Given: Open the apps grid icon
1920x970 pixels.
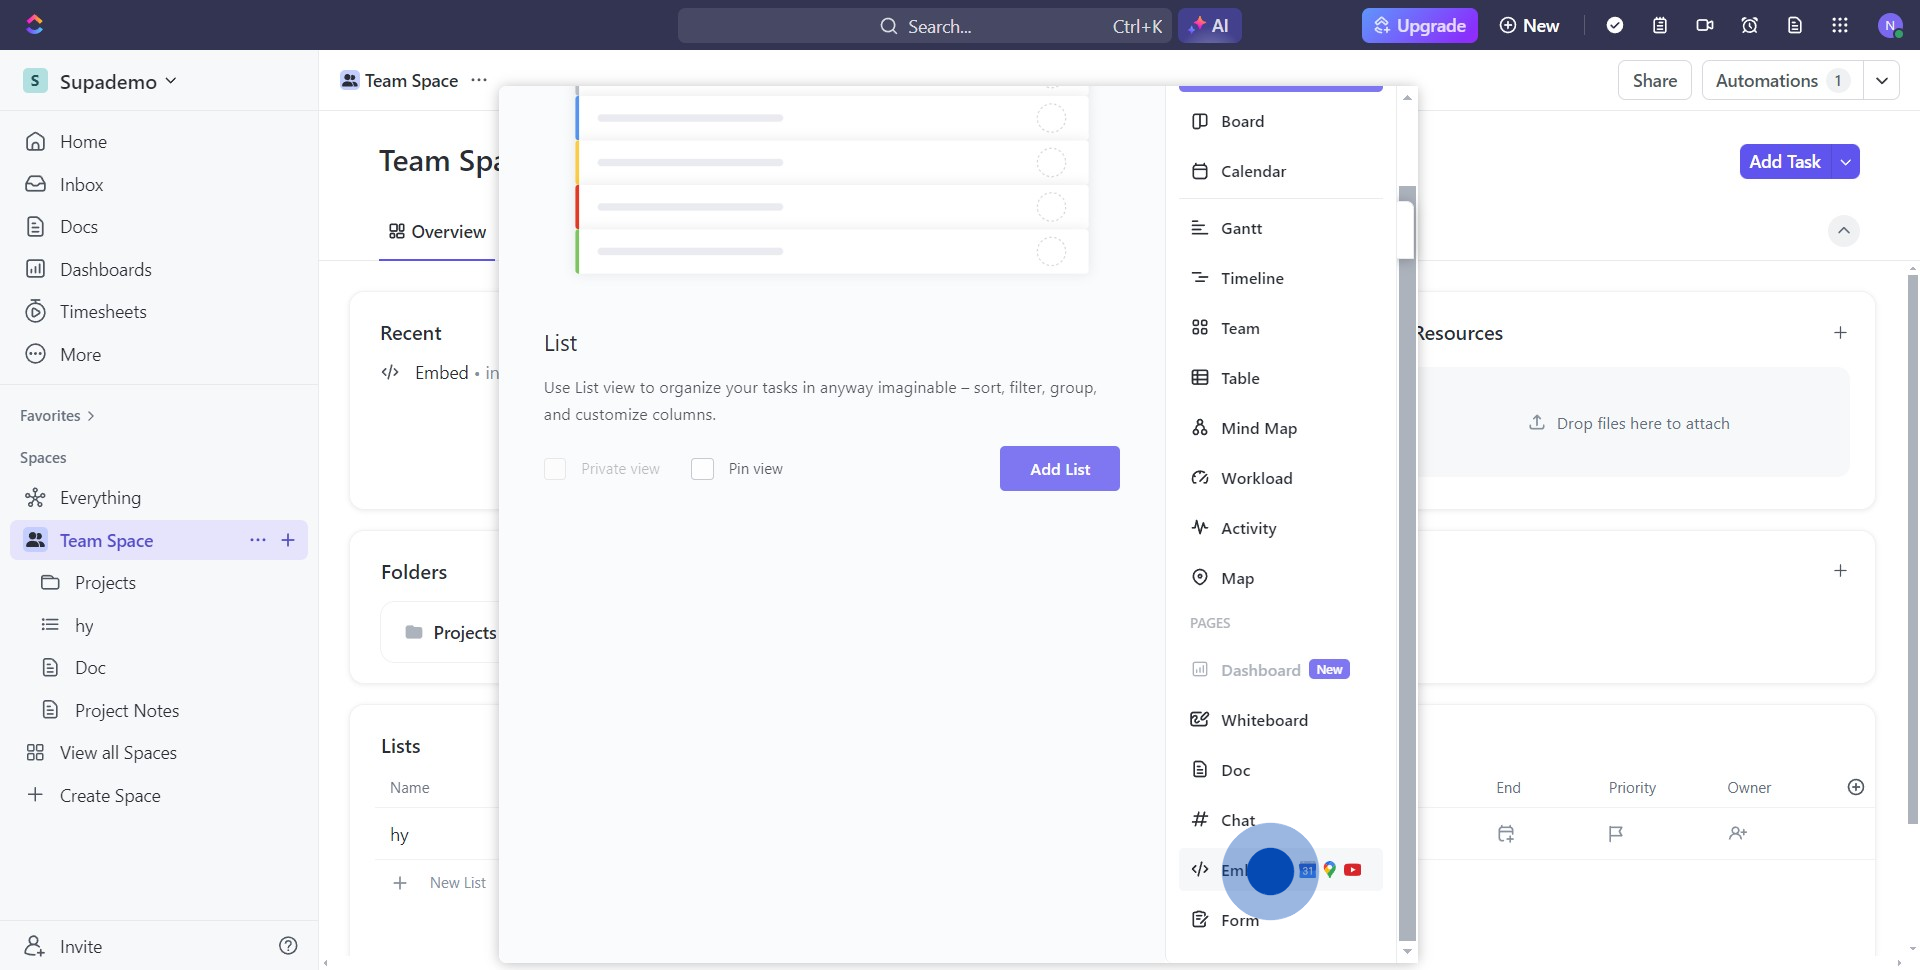Looking at the screenshot, I should pos(1840,26).
